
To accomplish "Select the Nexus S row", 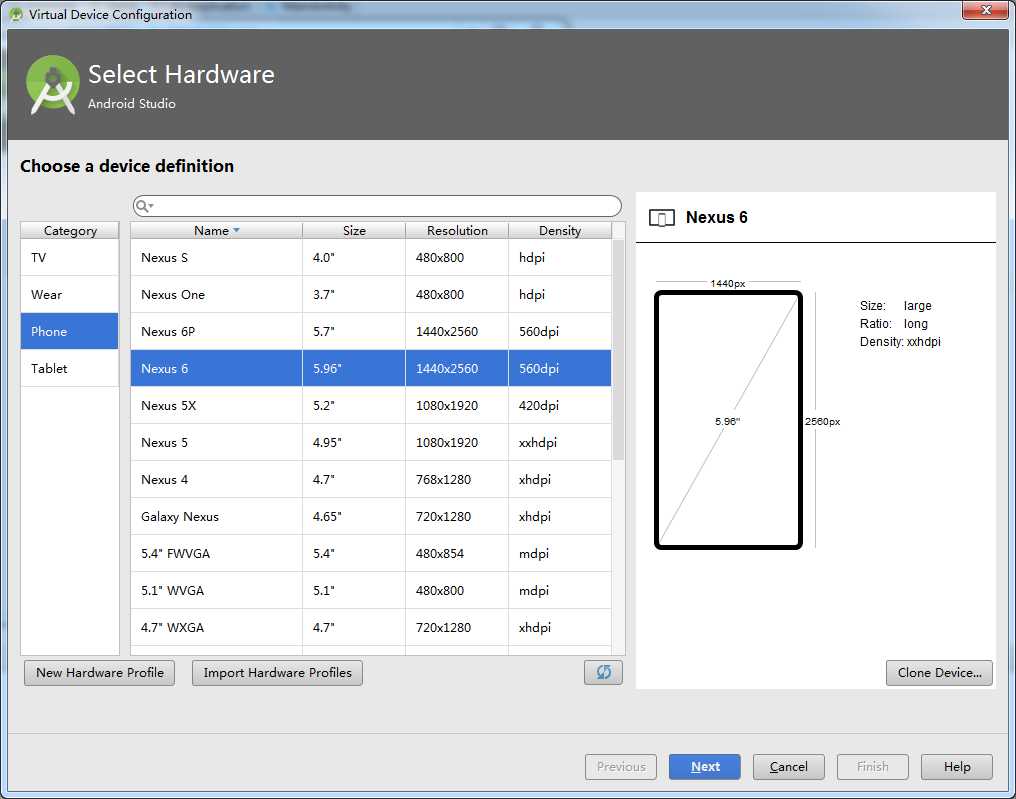I will pos(371,257).
